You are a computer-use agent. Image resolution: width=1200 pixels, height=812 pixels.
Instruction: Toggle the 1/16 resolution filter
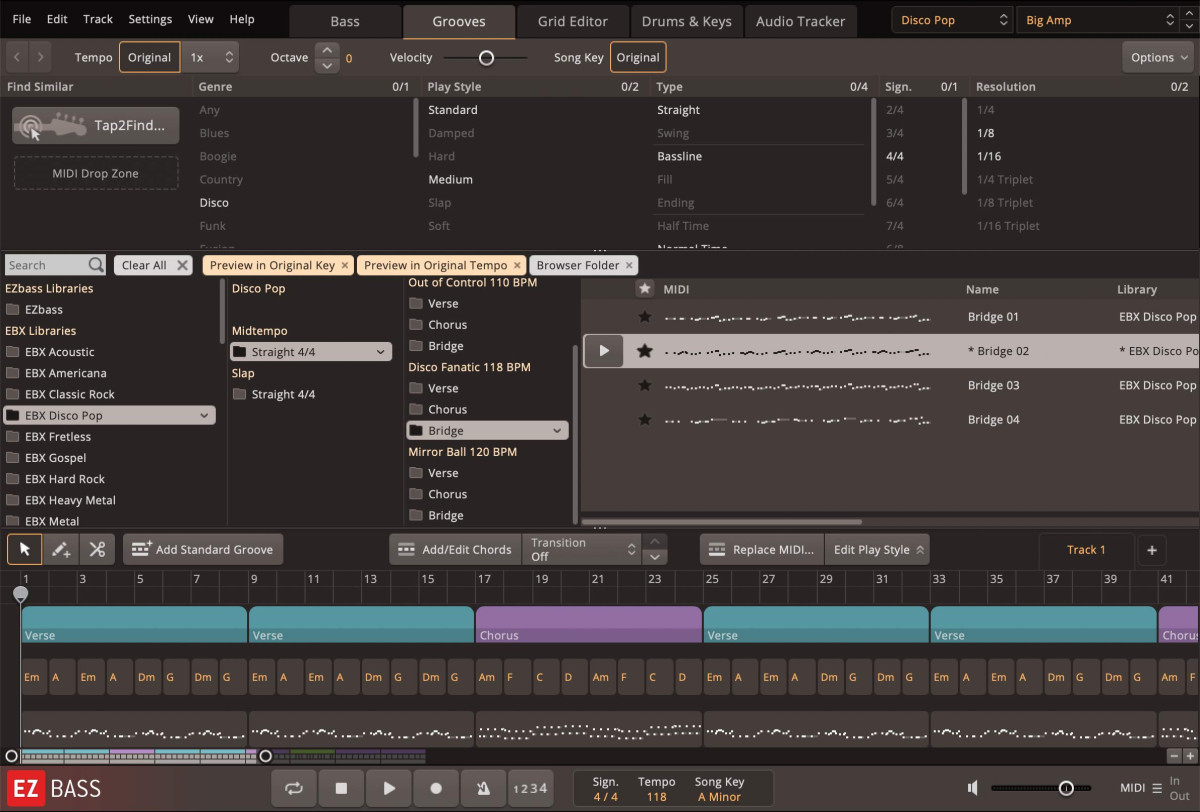tap(988, 157)
